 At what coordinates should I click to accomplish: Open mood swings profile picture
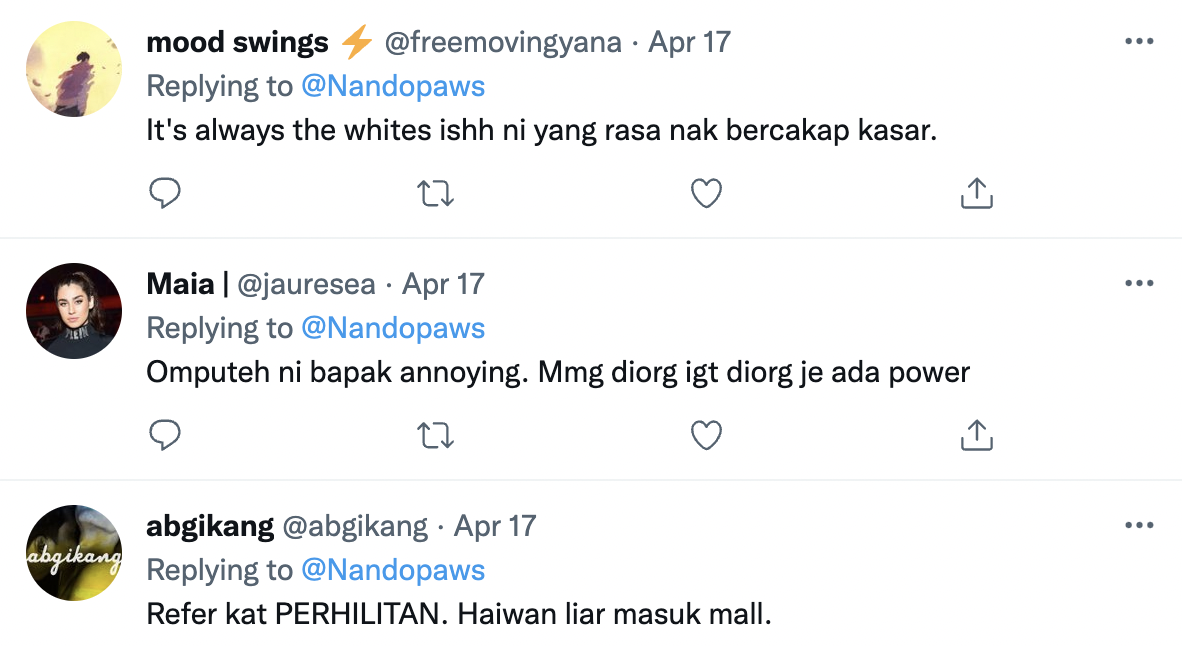point(74,69)
